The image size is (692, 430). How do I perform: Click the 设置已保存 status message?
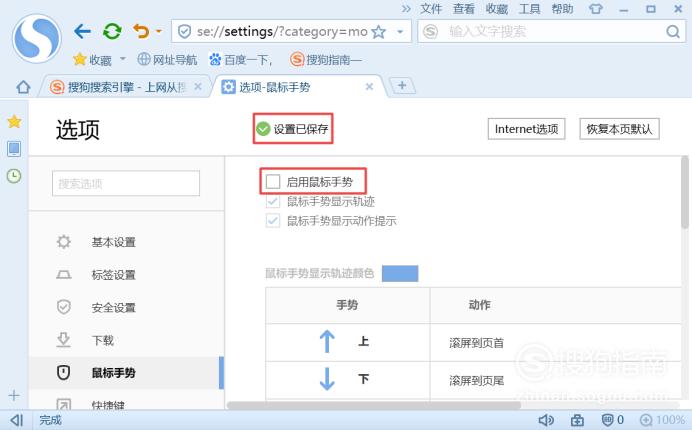click(x=293, y=129)
